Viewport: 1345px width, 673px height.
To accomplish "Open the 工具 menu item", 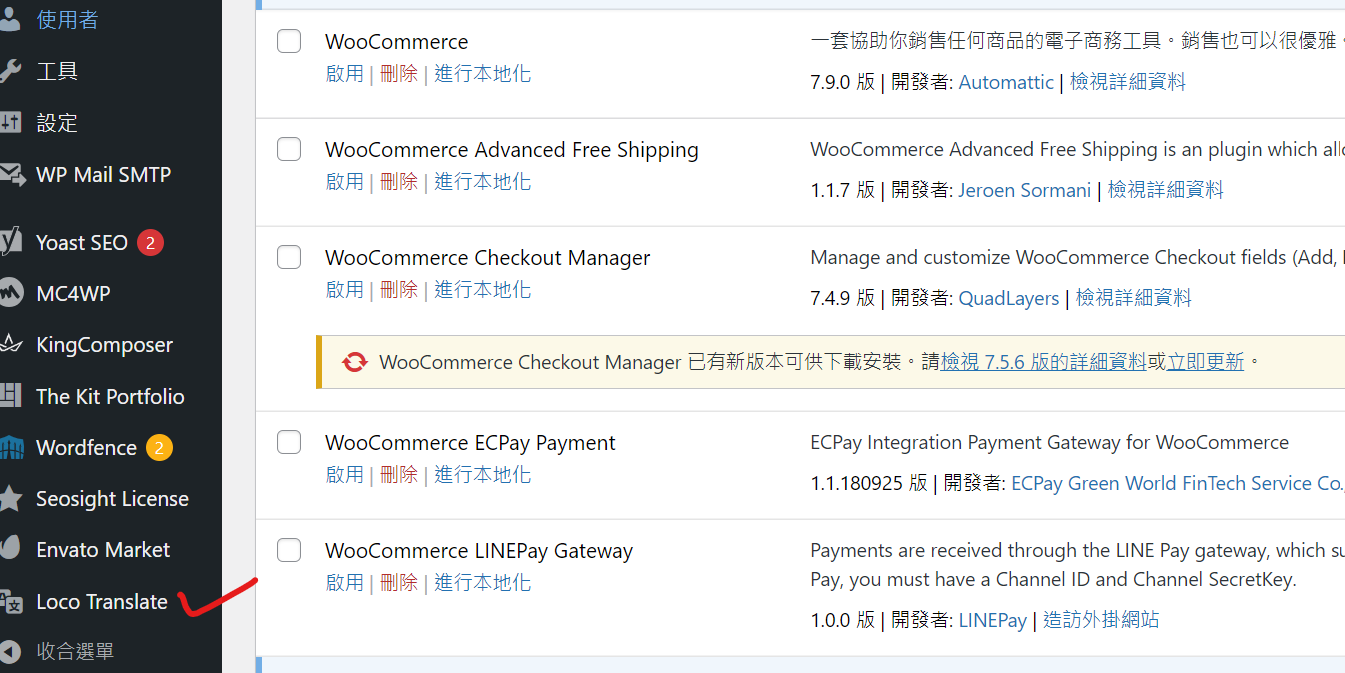I will tap(57, 71).
